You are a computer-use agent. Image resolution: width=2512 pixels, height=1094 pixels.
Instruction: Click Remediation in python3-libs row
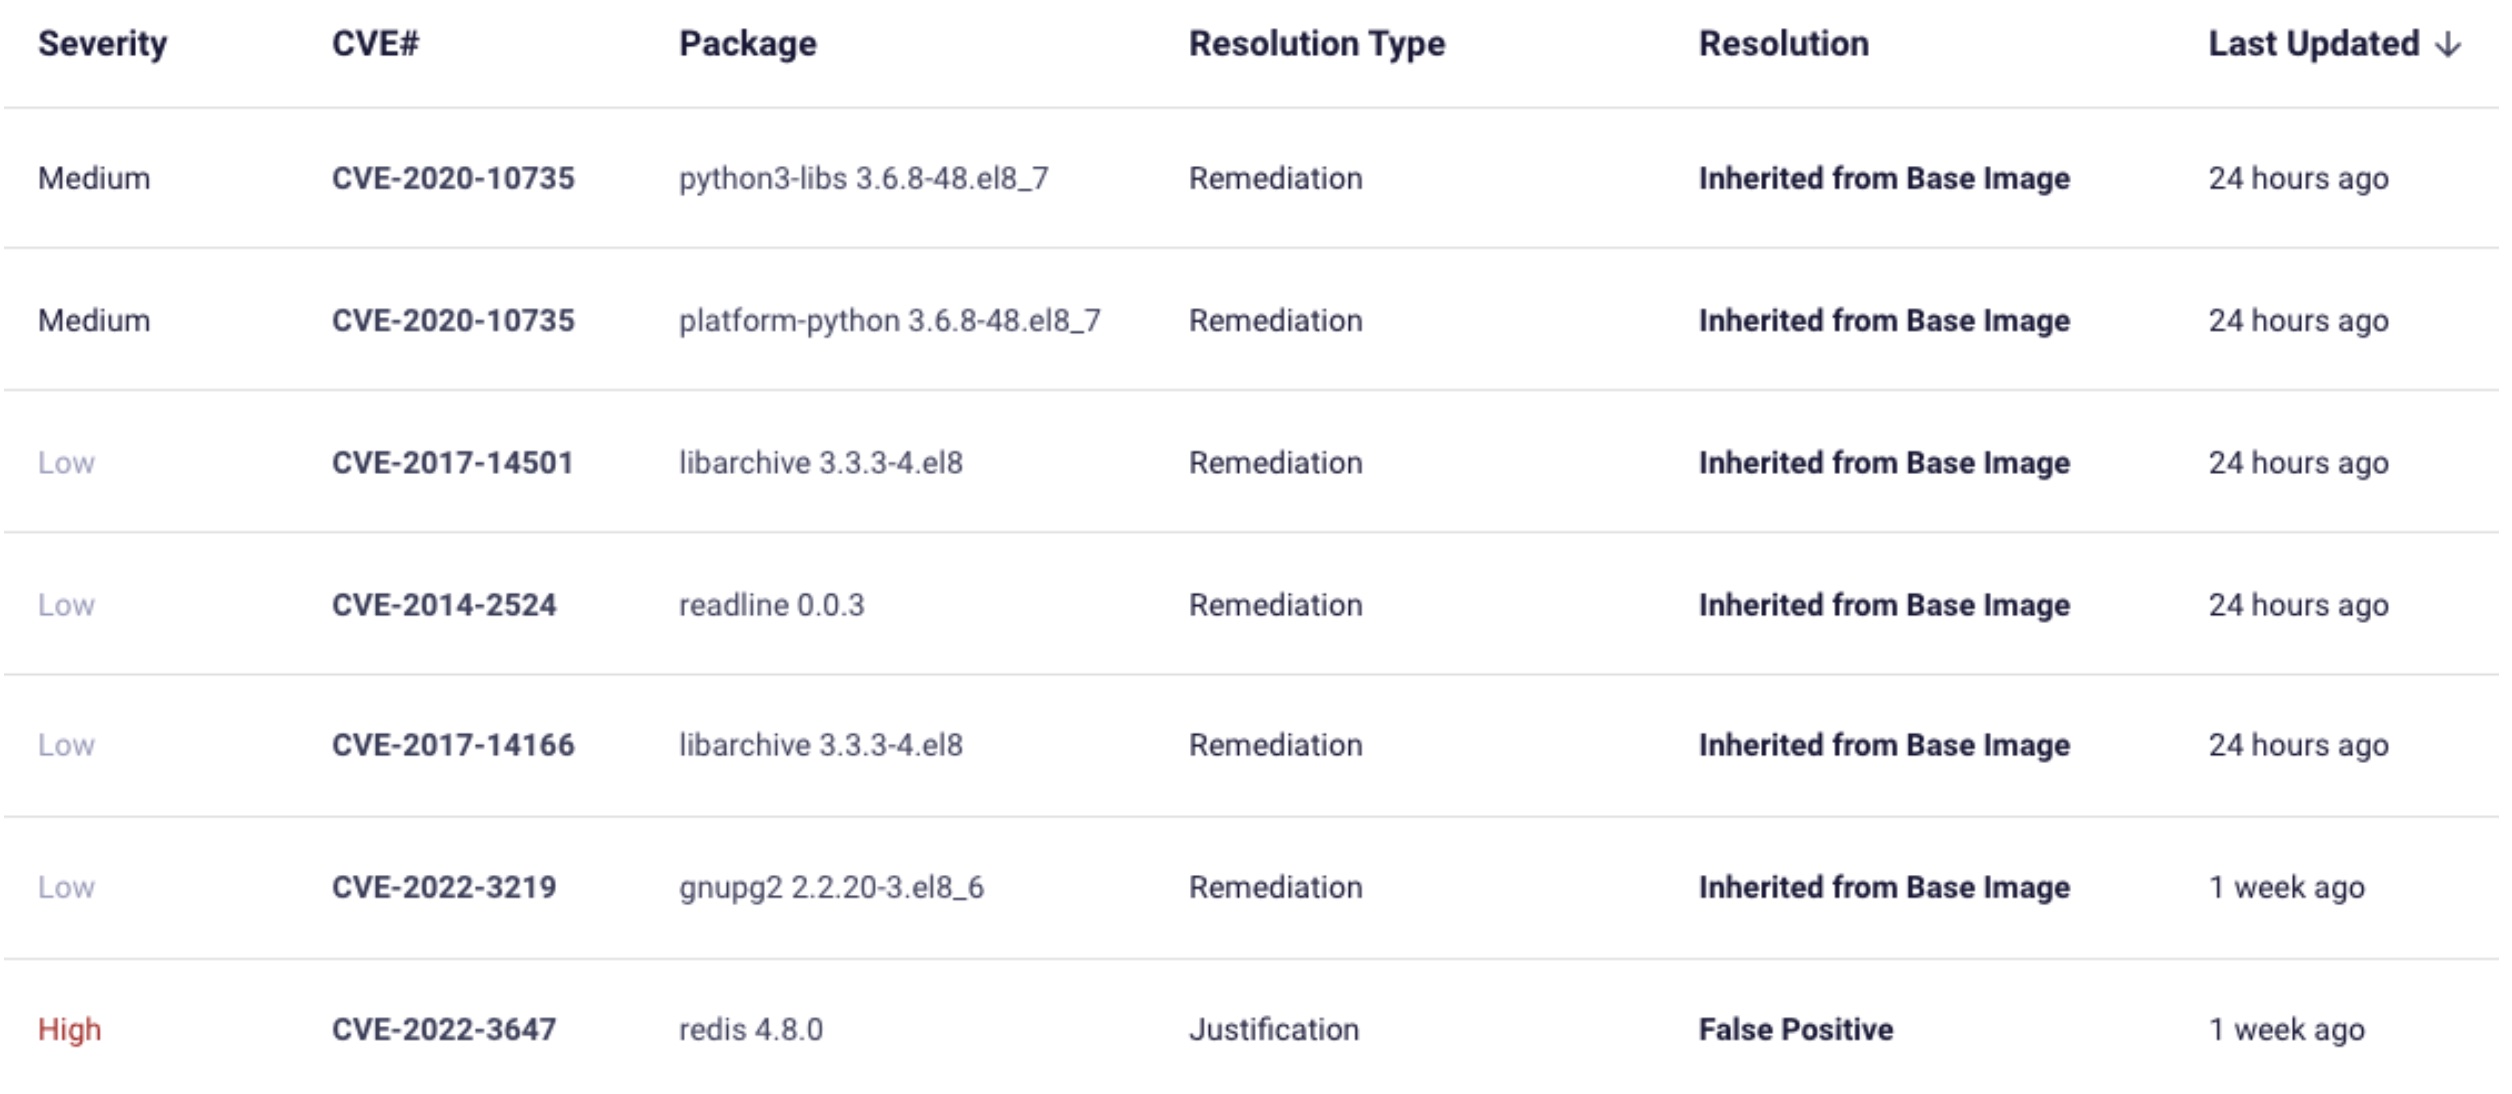1276,178
